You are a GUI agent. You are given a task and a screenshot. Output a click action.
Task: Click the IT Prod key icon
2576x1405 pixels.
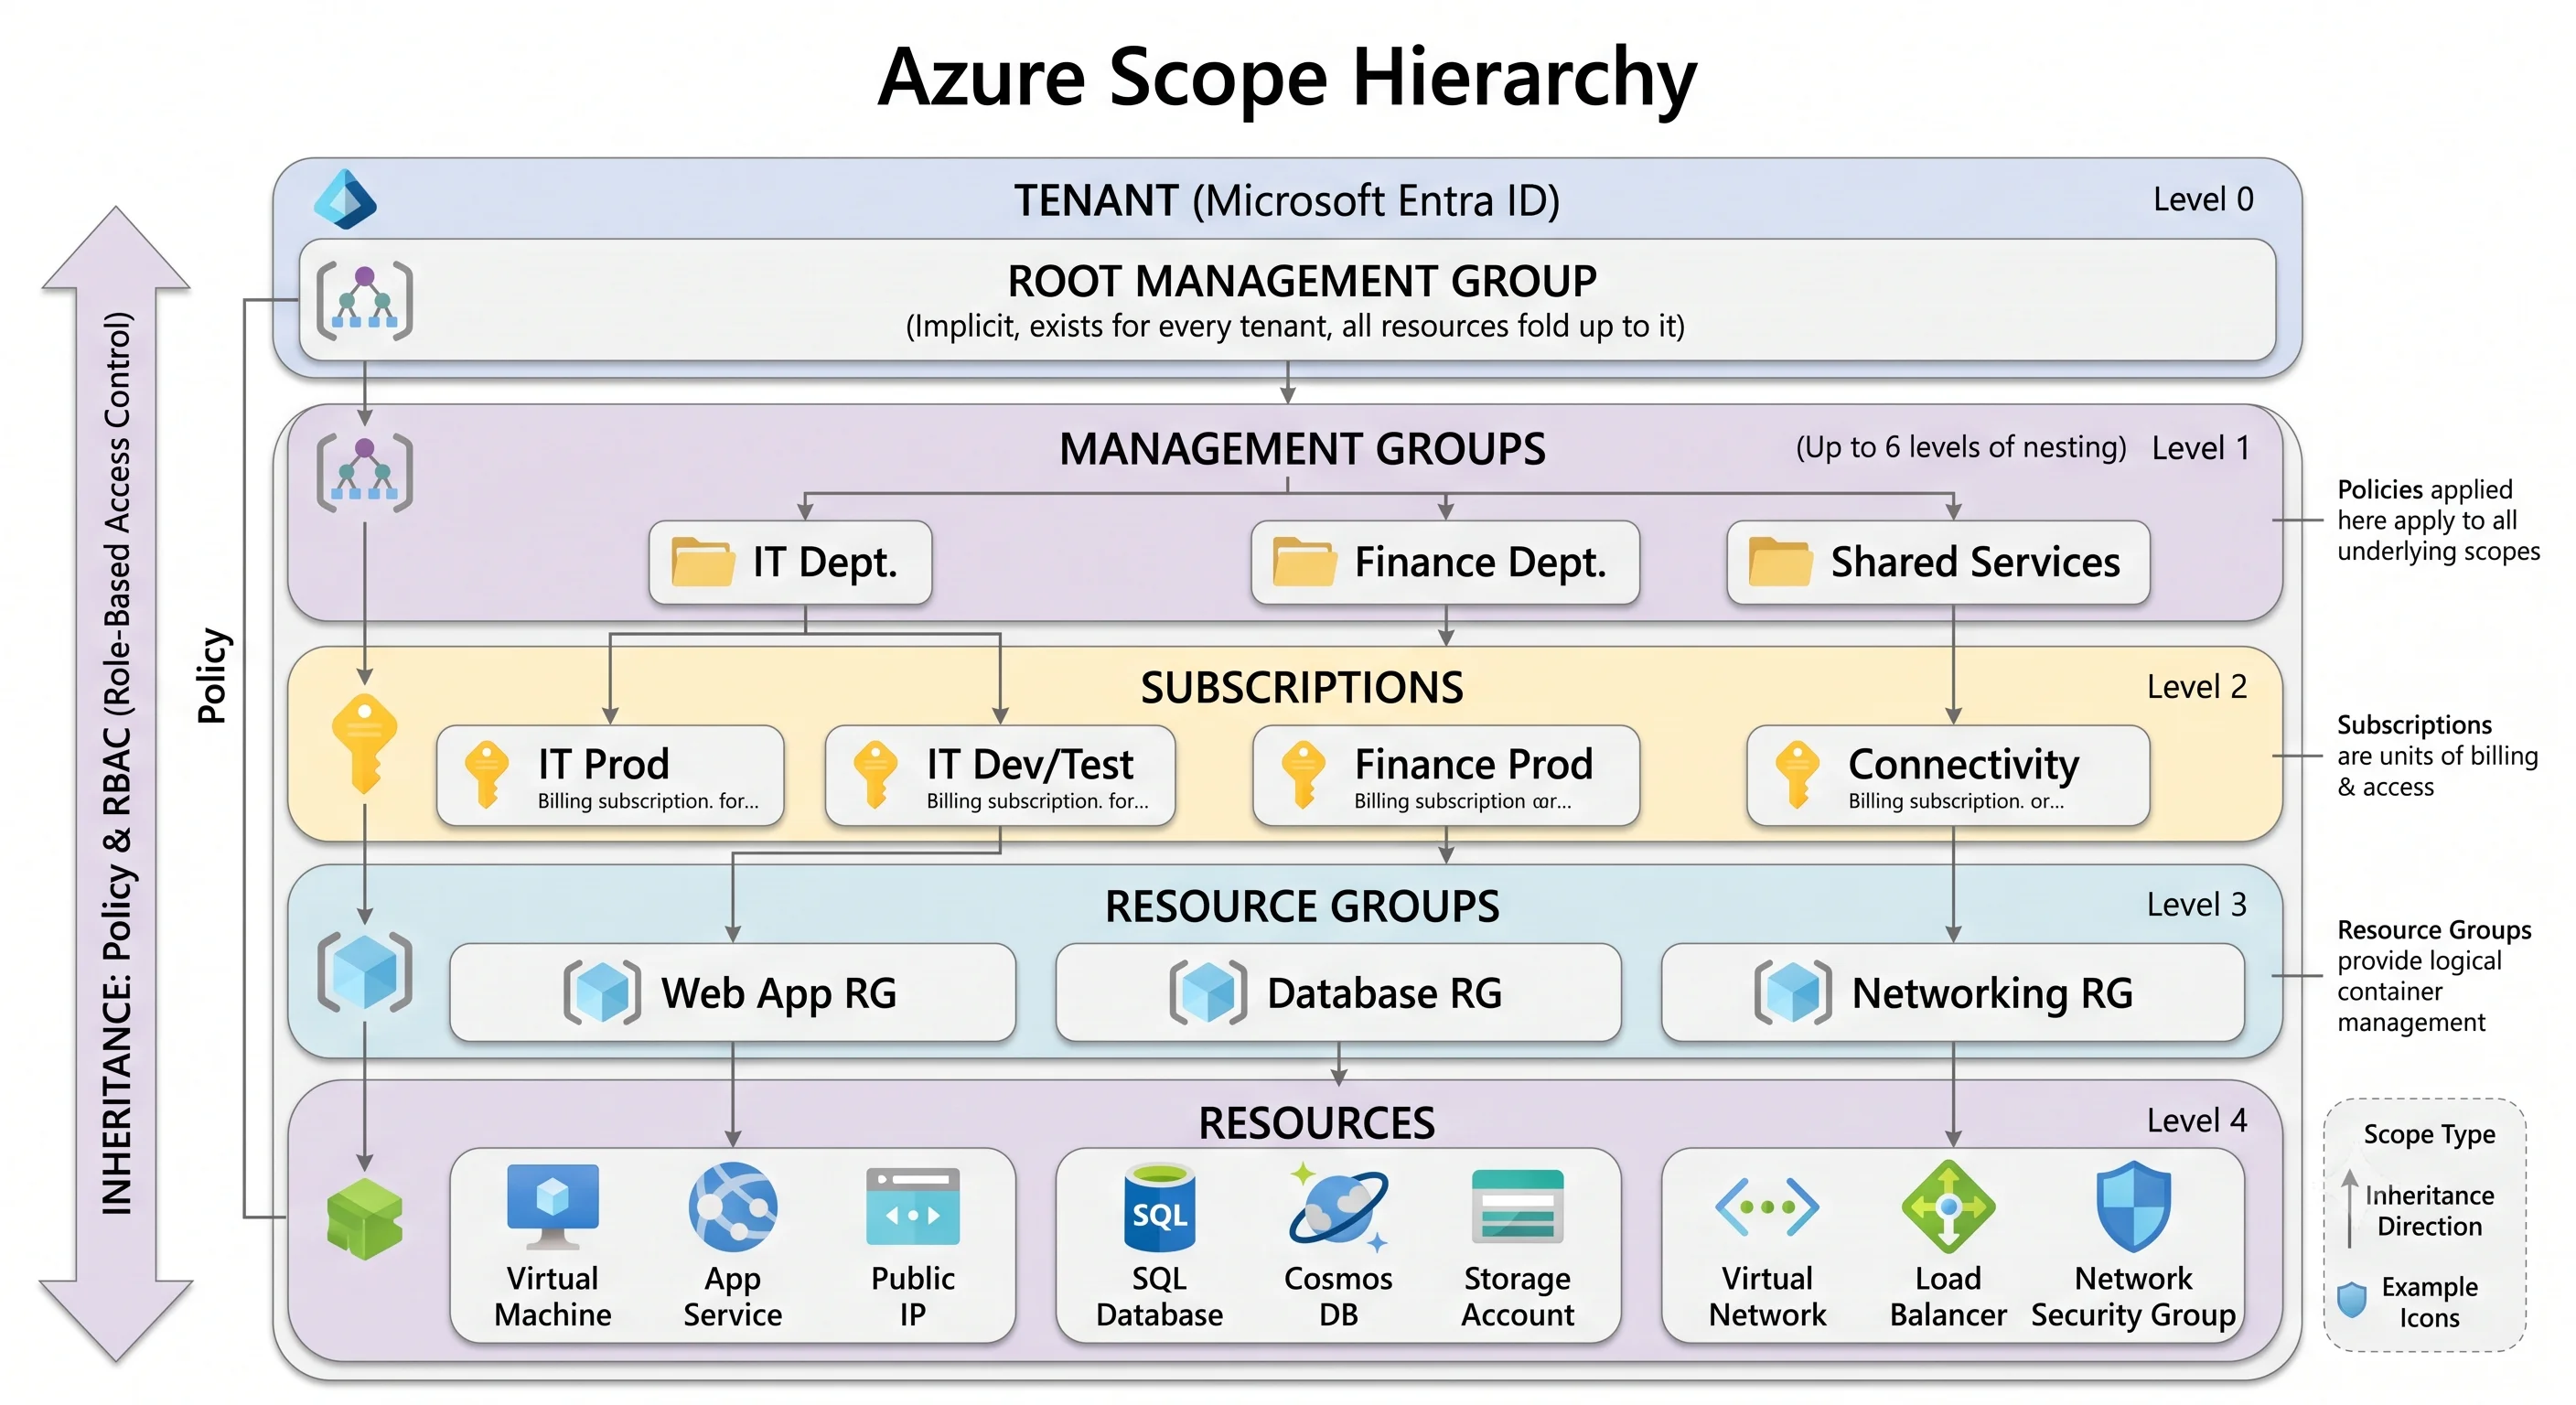tap(487, 774)
